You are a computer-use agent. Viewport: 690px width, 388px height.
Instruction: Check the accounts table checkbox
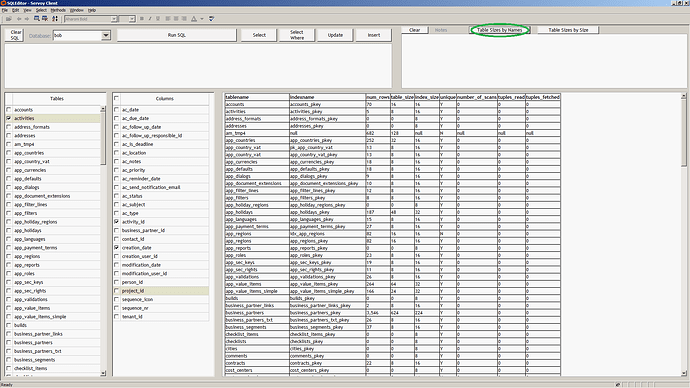(x=9, y=110)
